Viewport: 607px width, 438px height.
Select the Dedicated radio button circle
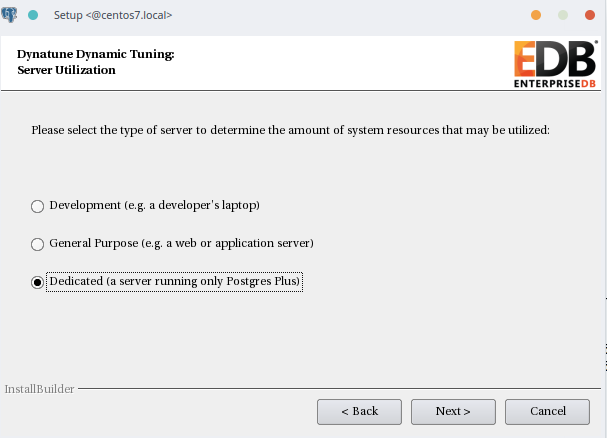click(x=38, y=282)
